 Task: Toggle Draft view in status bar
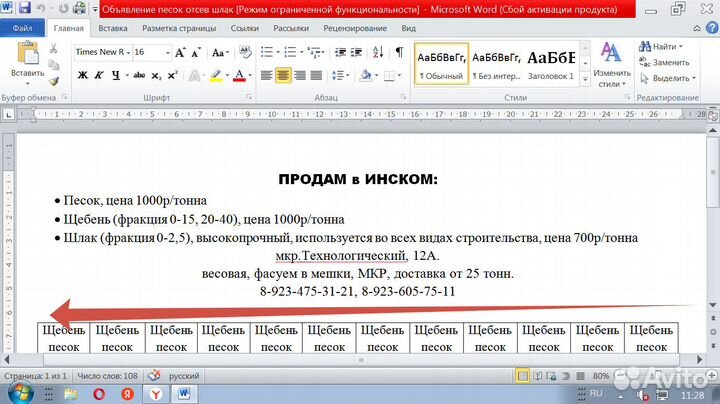[x=580, y=376]
